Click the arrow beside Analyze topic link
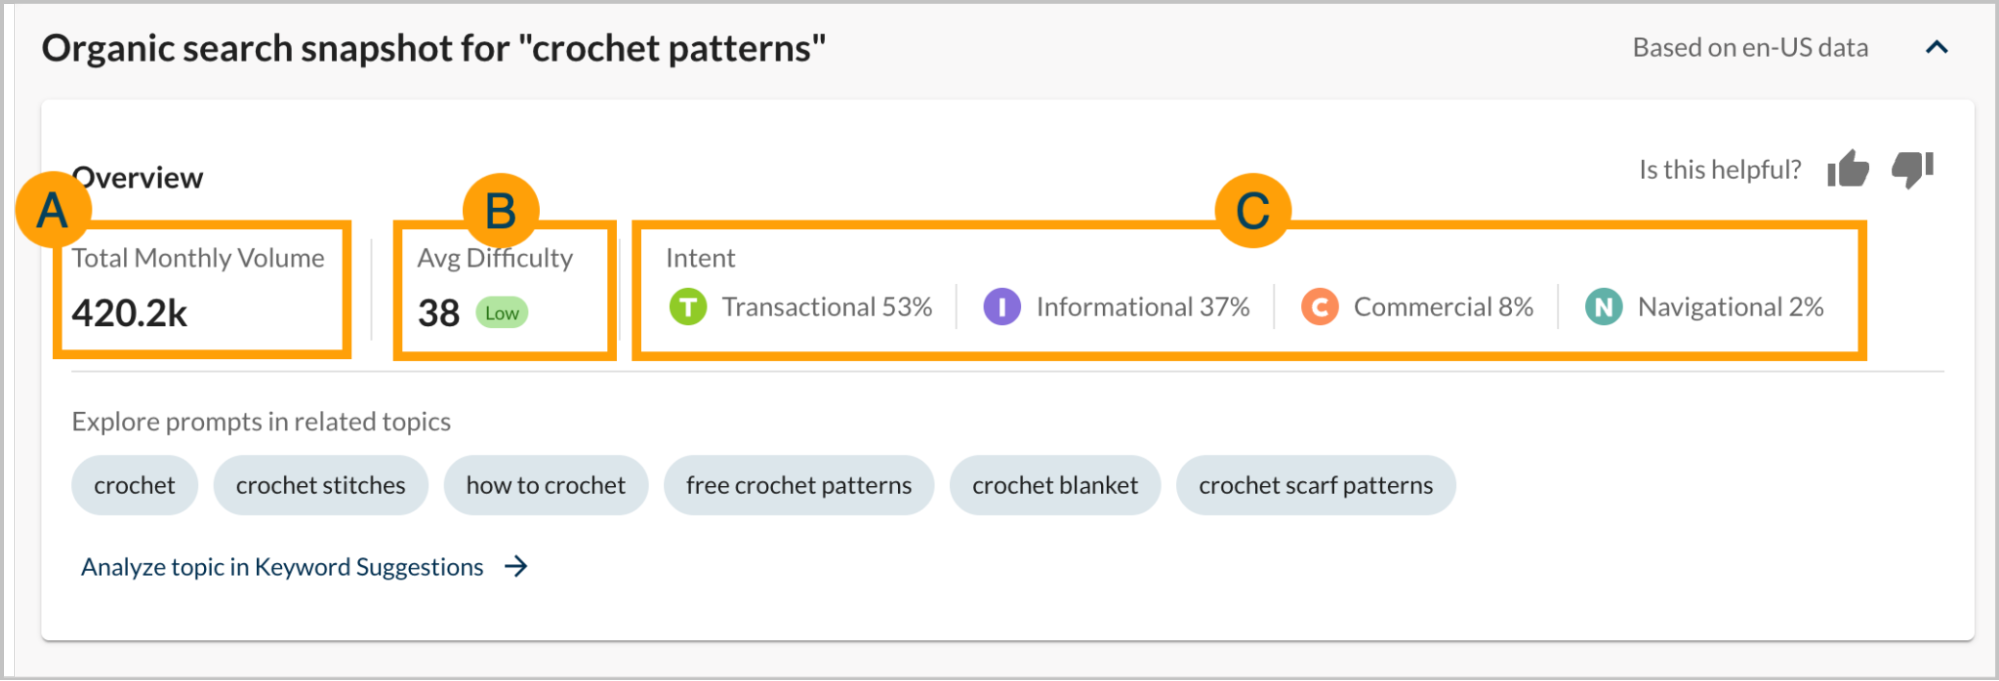 coord(516,567)
